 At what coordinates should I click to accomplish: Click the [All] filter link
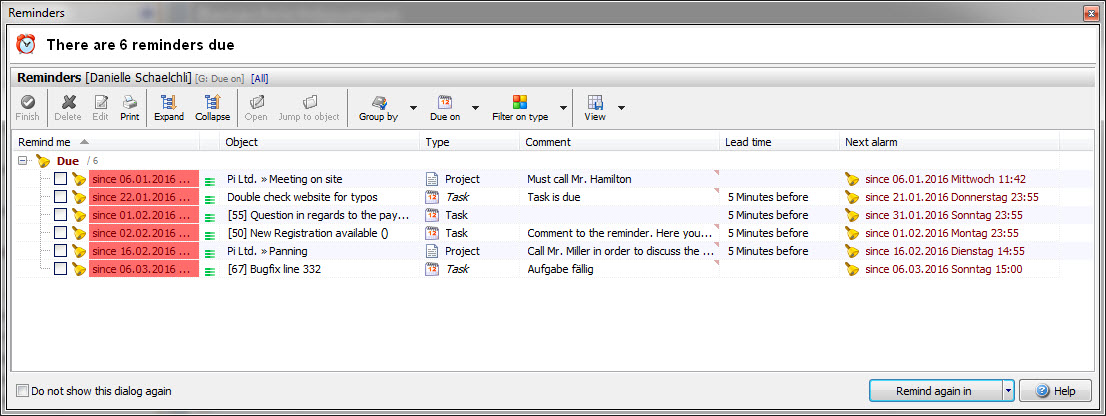[x=259, y=78]
